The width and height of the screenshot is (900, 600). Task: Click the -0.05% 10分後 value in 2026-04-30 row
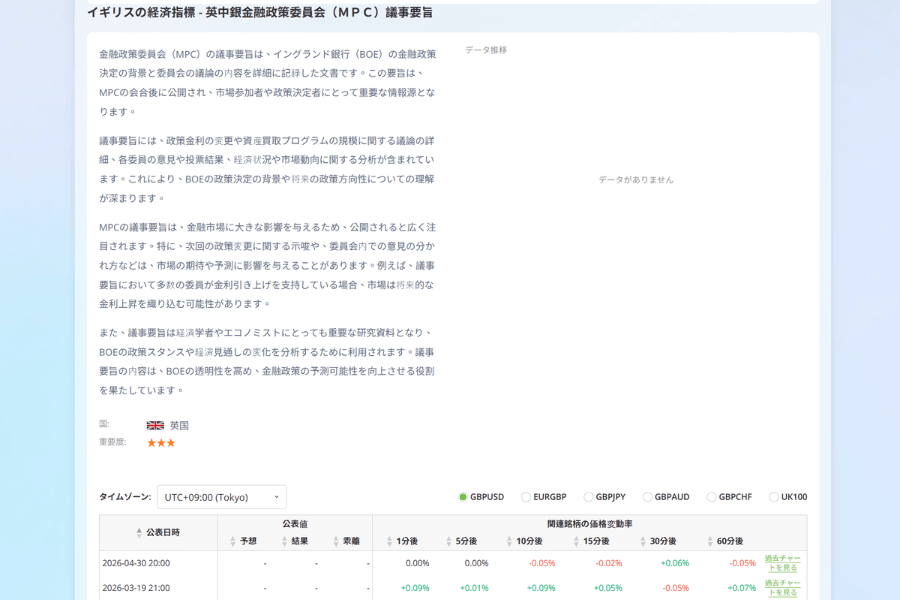pyautogui.click(x=542, y=563)
